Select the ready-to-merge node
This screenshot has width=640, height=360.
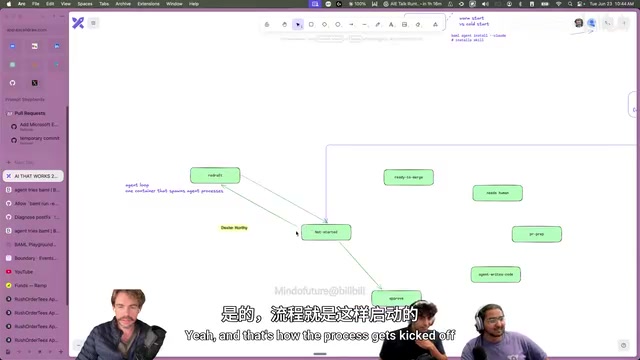[409, 177]
